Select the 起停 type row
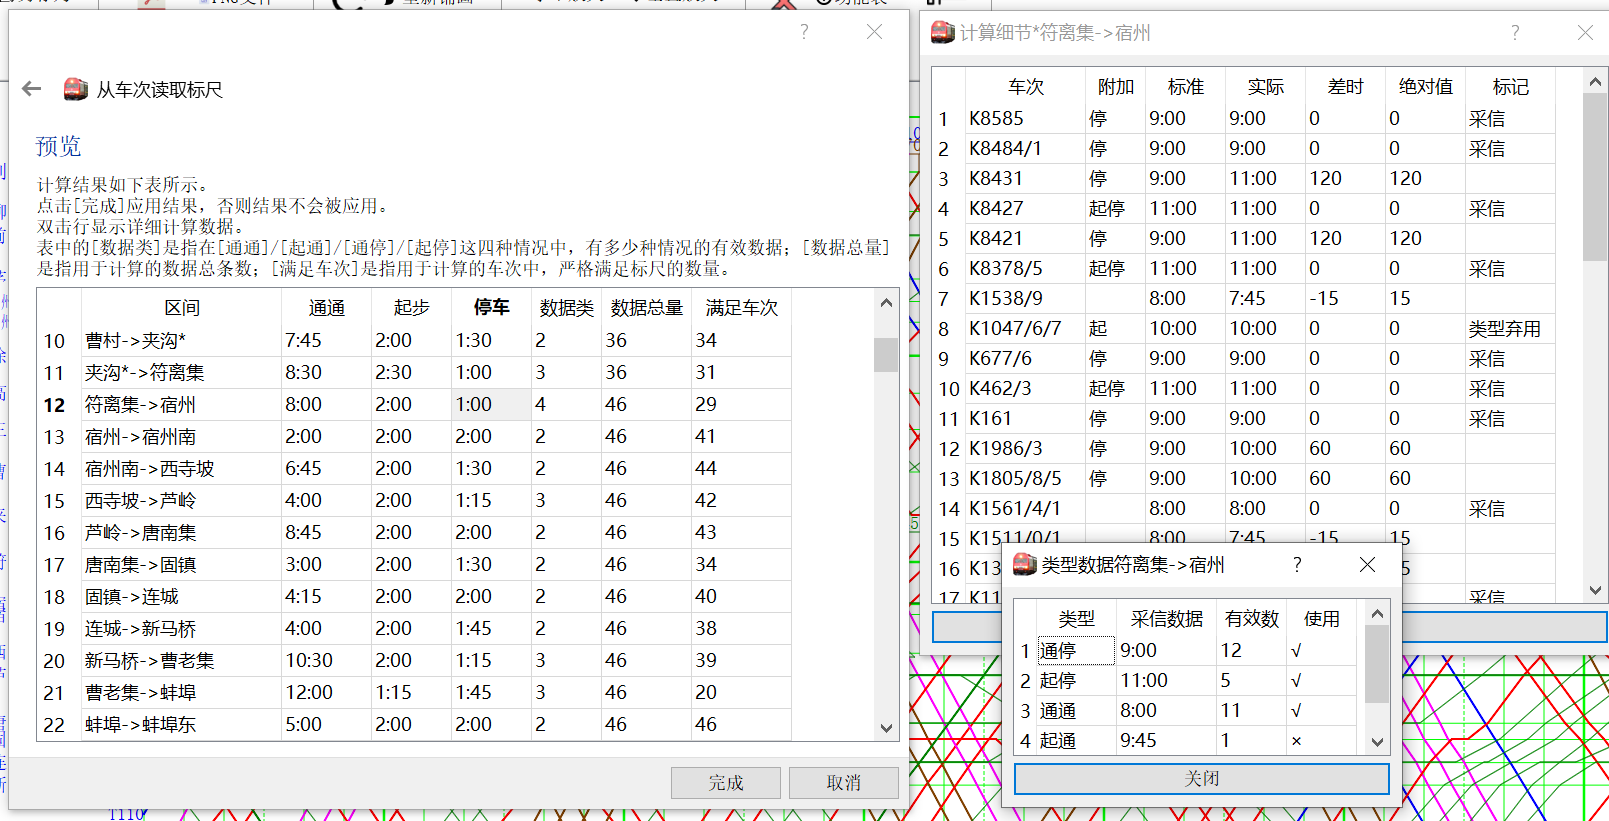Image resolution: width=1609 pixels, height=821 pixels. [x=1186, y=680]
